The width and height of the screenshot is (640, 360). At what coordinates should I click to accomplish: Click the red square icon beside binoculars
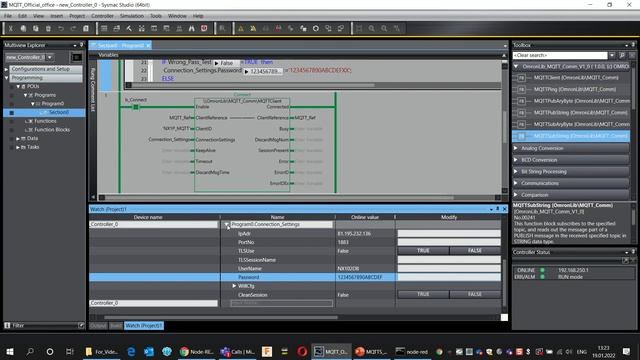coord(204,29)
